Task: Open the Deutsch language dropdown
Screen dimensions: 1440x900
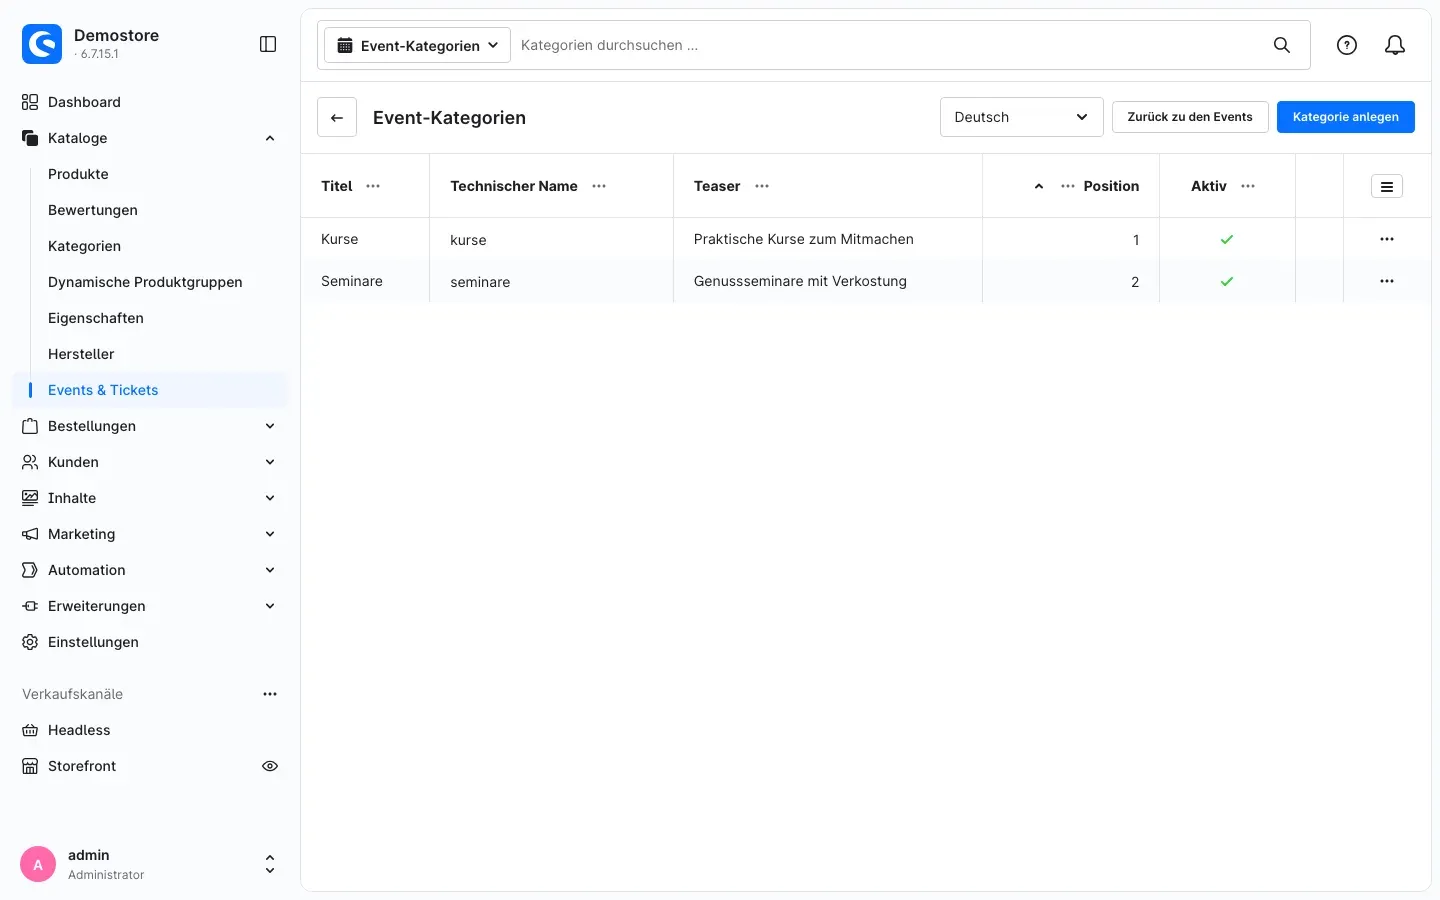Action: point(1021,117)
